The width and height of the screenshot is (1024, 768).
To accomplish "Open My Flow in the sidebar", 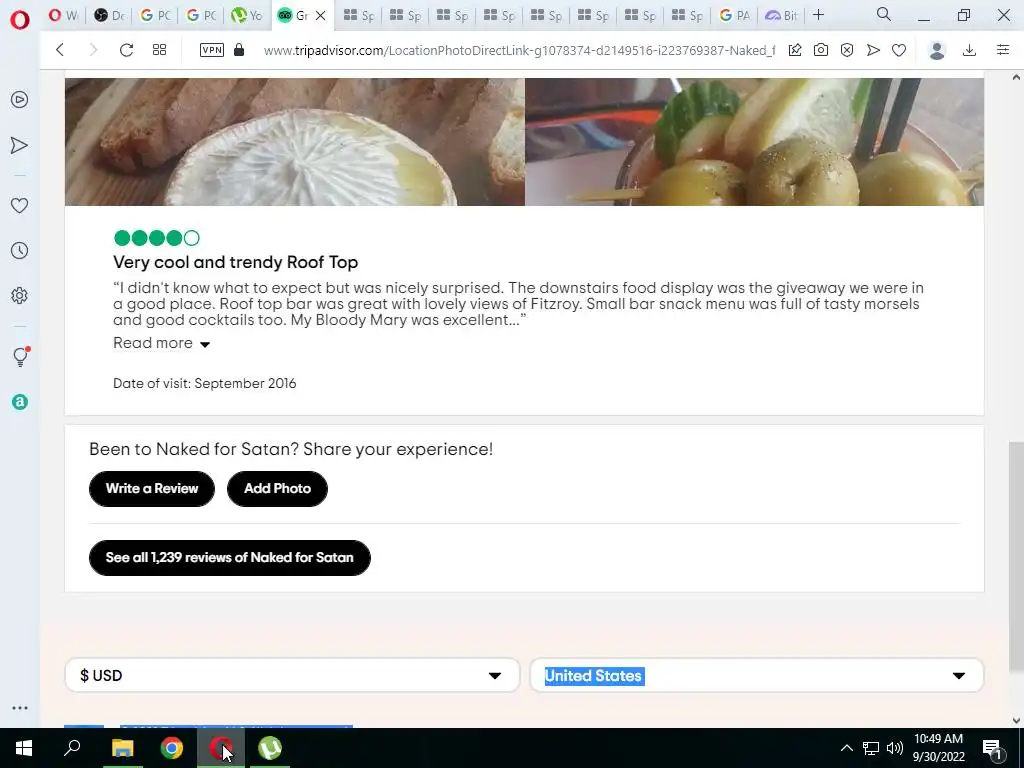I will coord(20,145).
